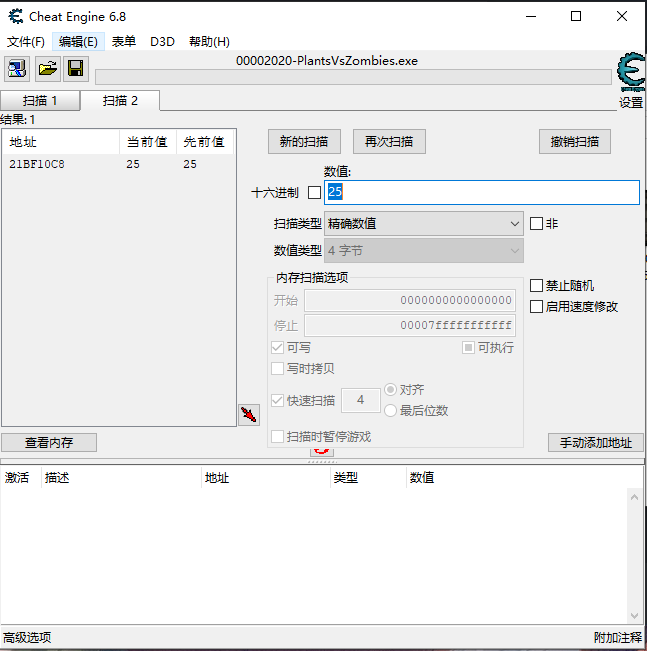647x651 pixels.
Task: Click the 类型 column header
Action: 368,477
